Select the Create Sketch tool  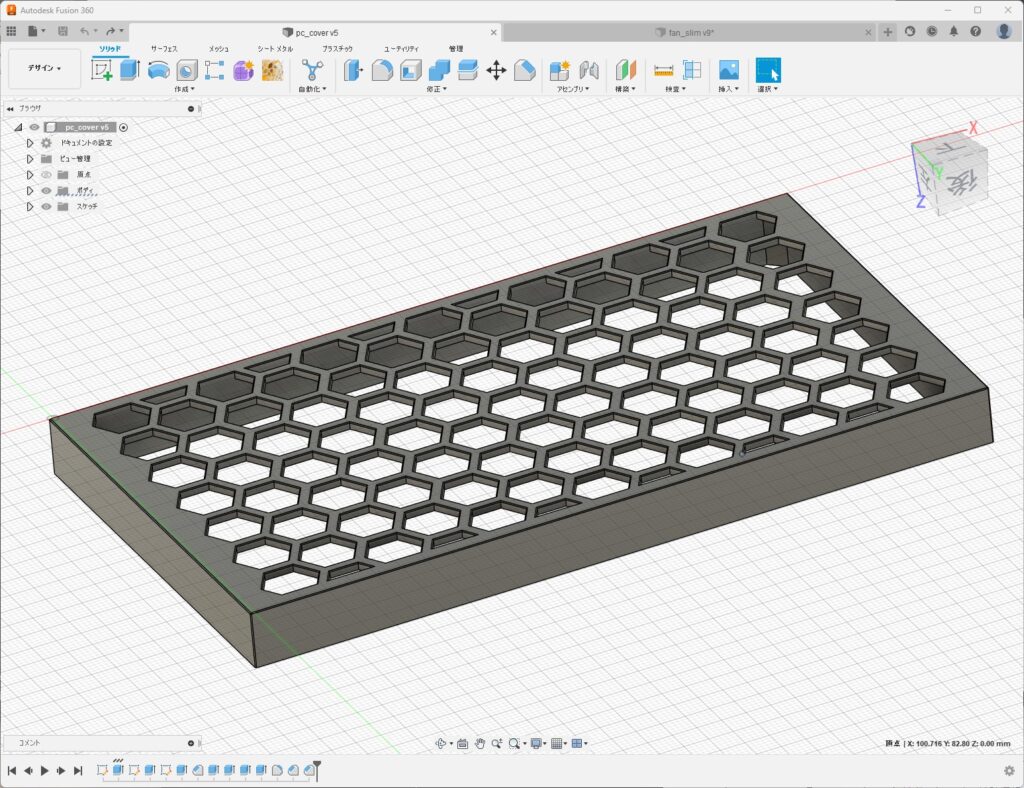point(101,70)
